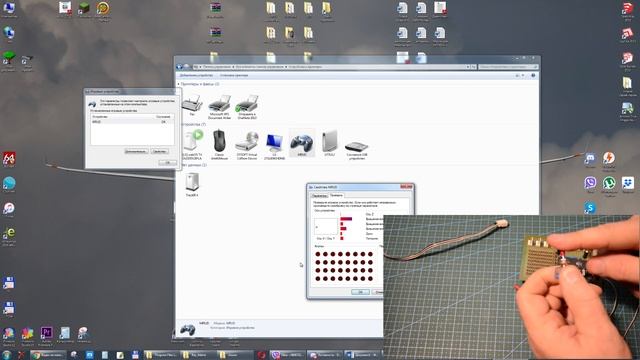The image size is (640, 360).
Task: Click Add a printer in toolbar
Action: (x=234, y=76)
